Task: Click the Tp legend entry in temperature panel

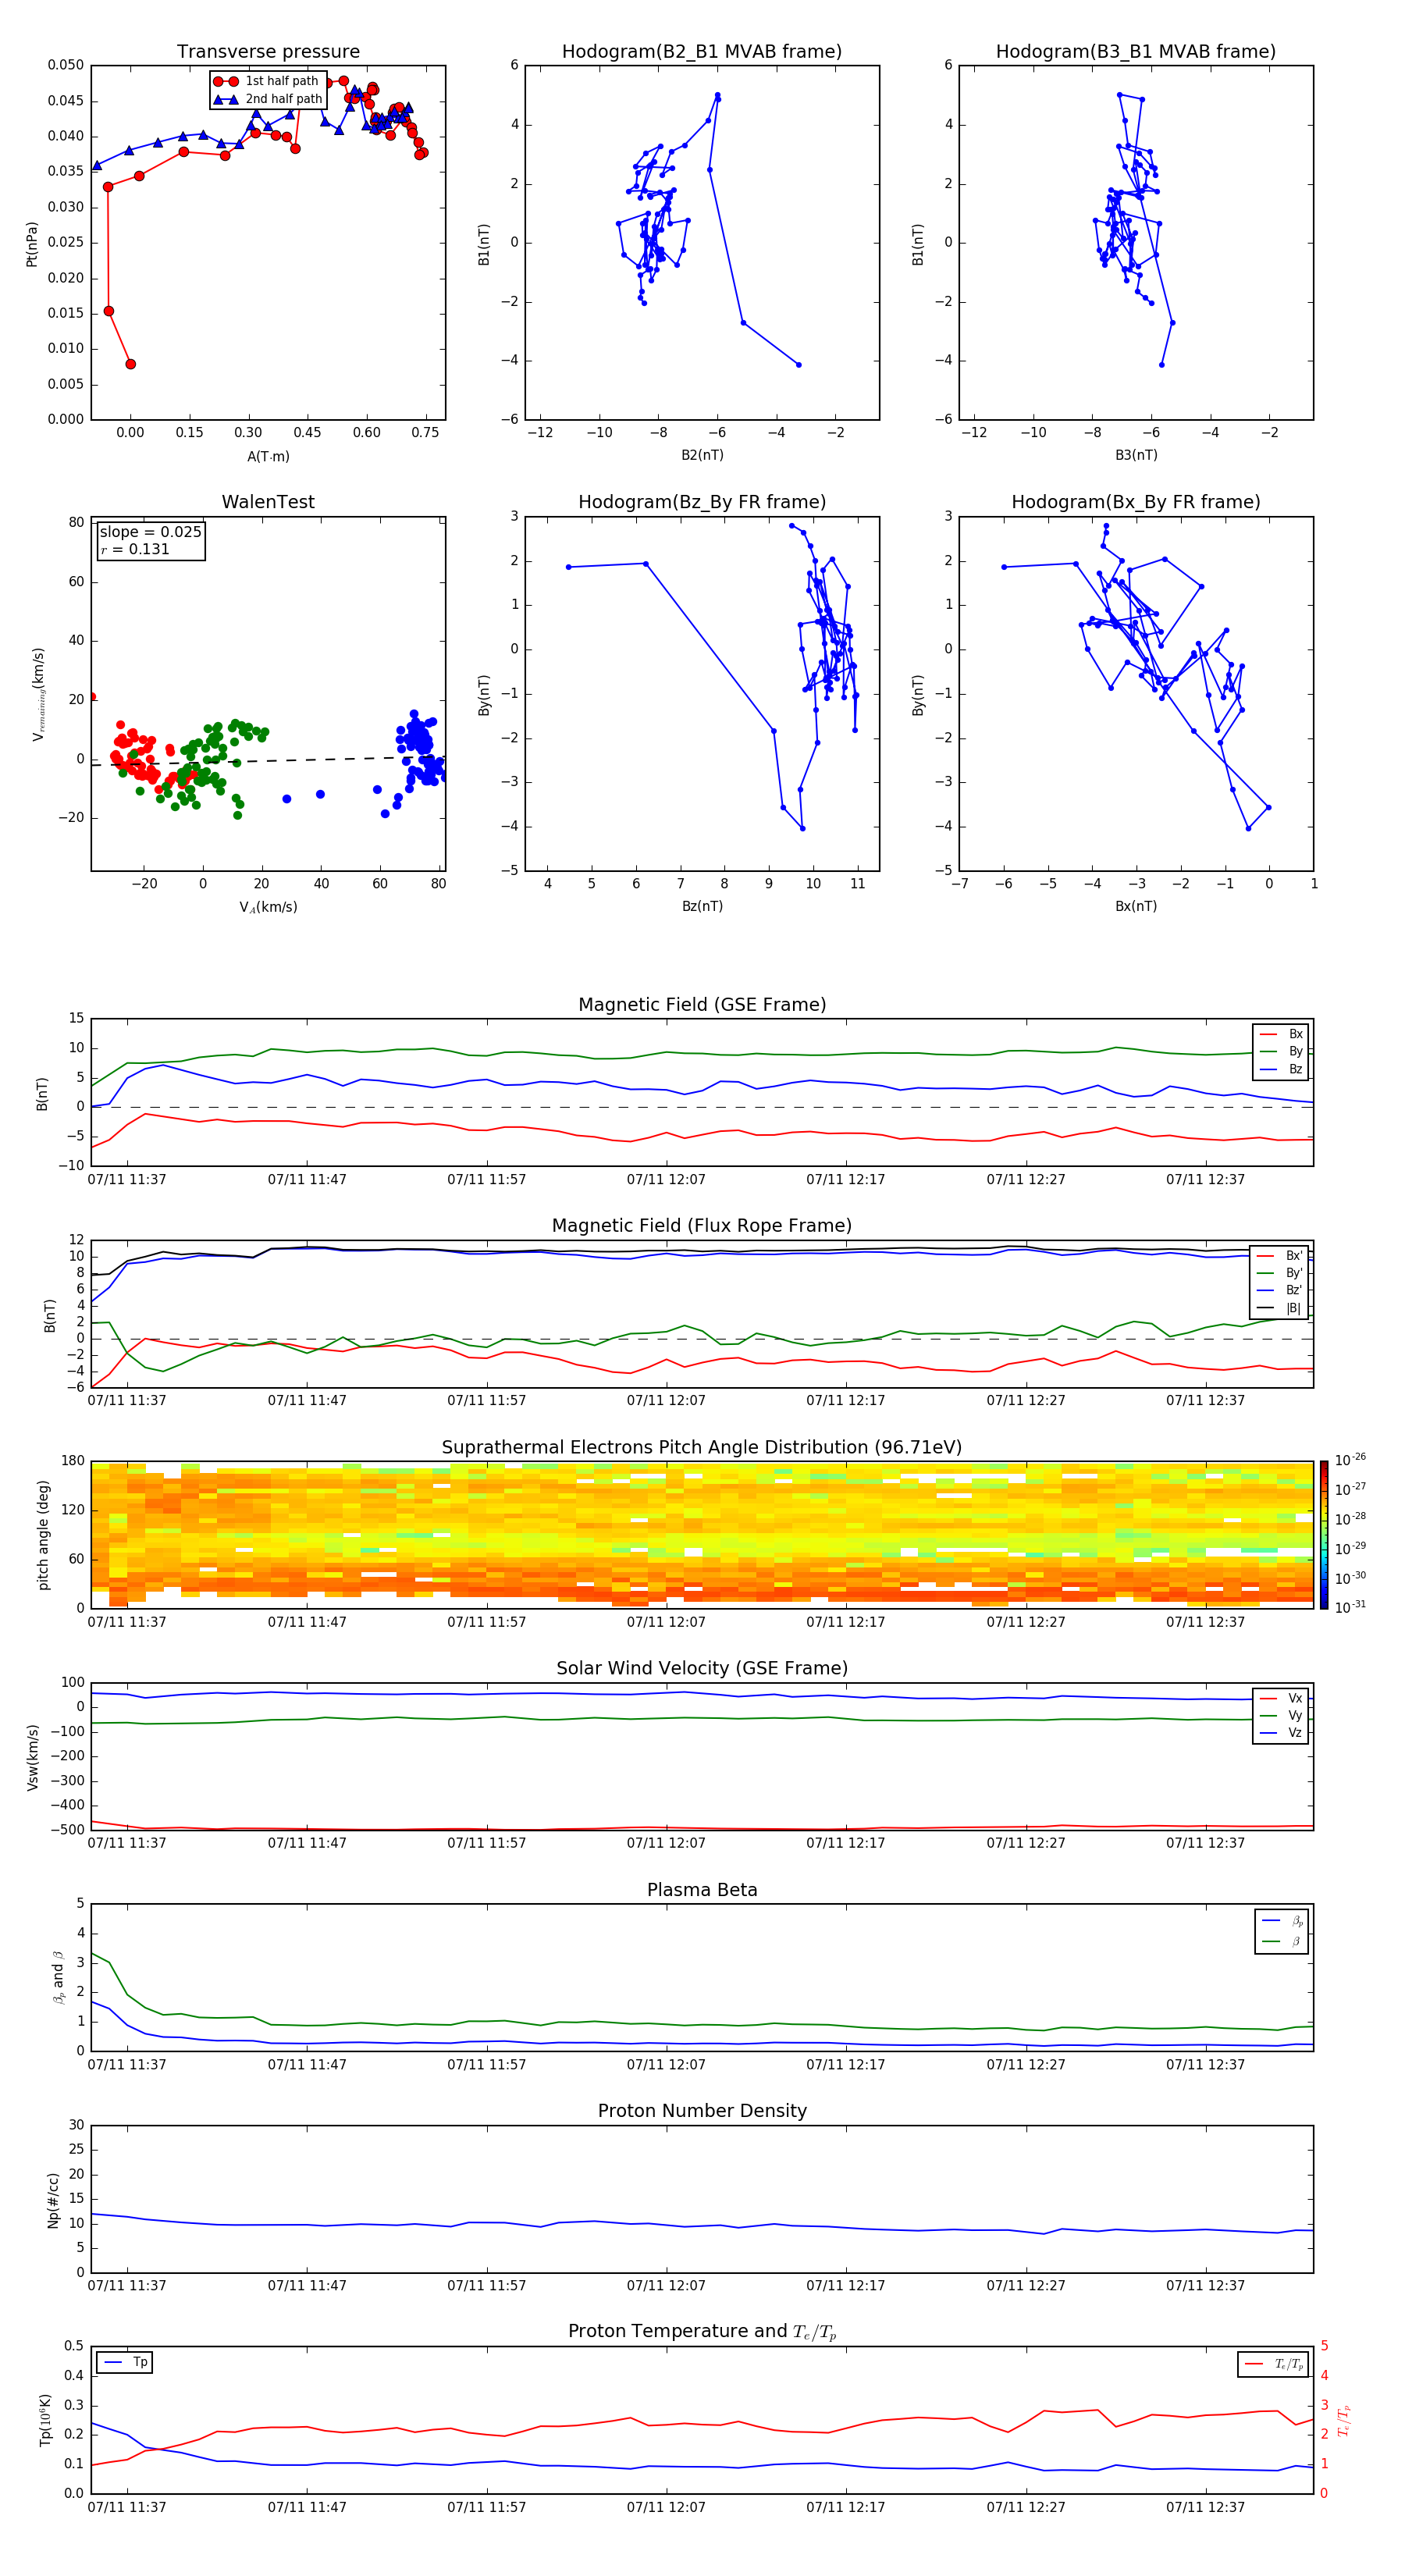Action: click(125, 2363)
